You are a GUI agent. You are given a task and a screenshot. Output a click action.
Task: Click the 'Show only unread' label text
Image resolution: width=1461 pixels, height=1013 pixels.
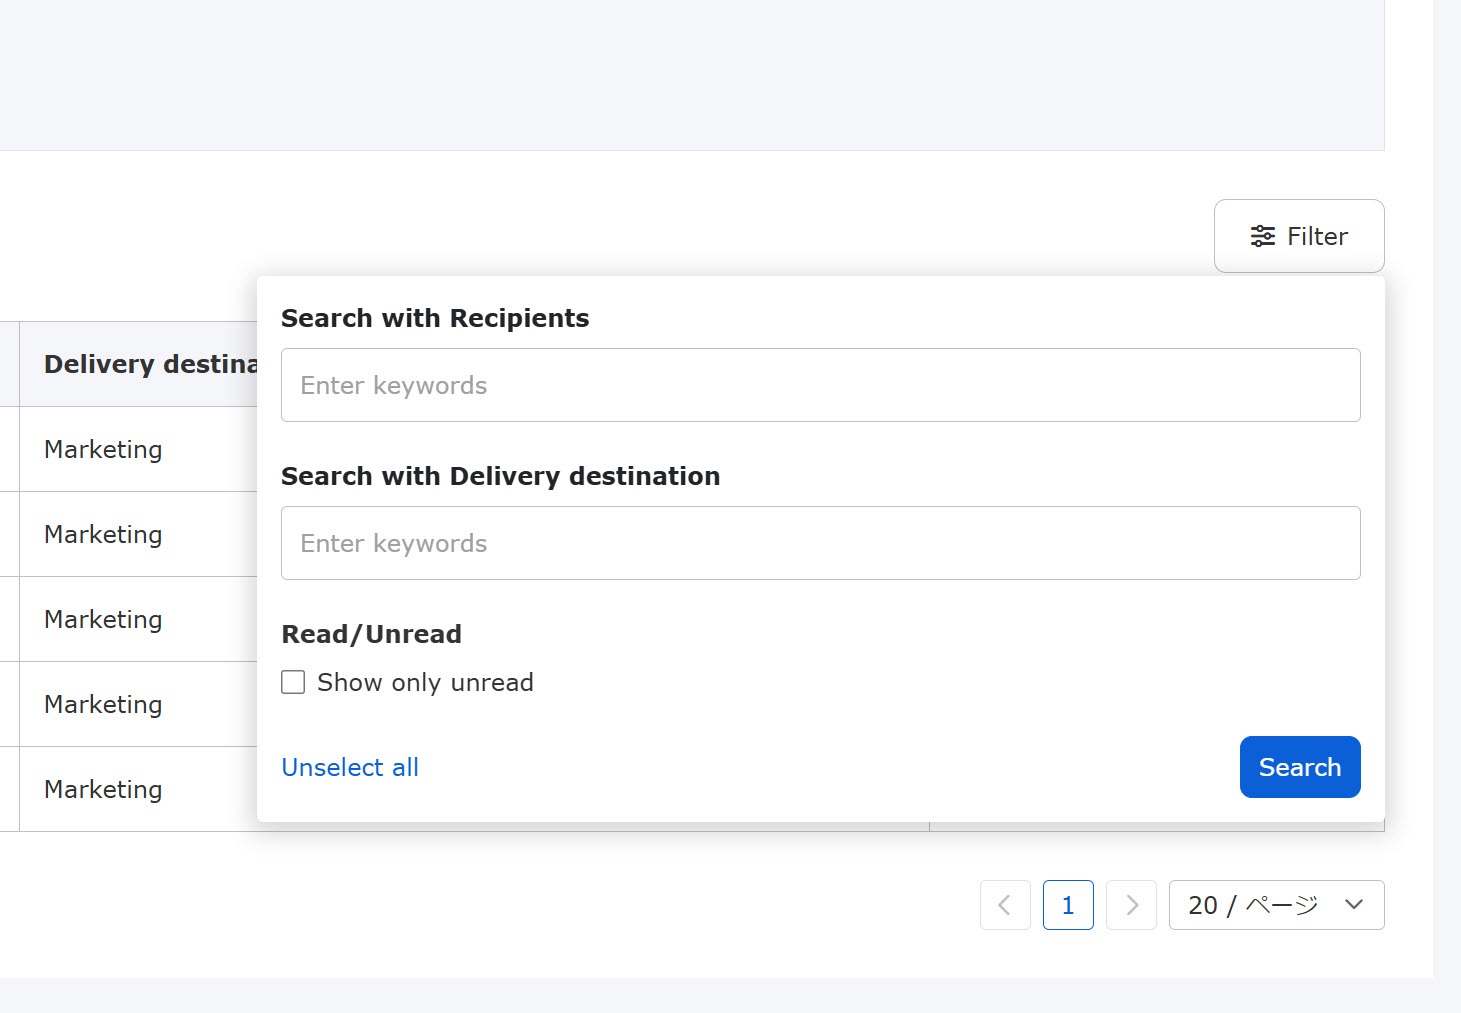tap(425, 682)
